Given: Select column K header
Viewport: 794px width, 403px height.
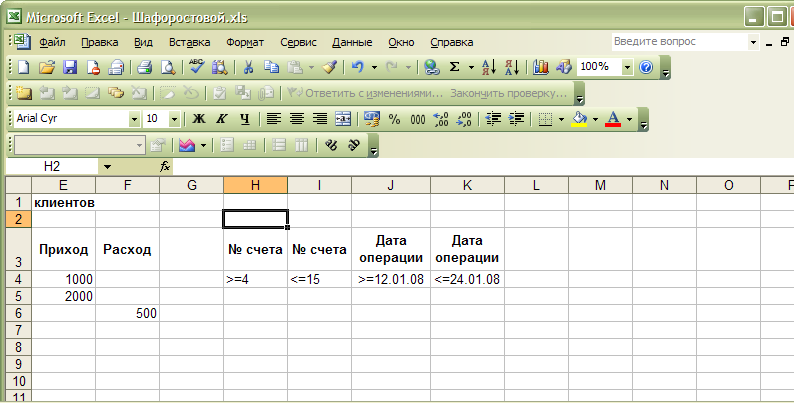Looking at the screenshot, I should [x=467, y=185].
